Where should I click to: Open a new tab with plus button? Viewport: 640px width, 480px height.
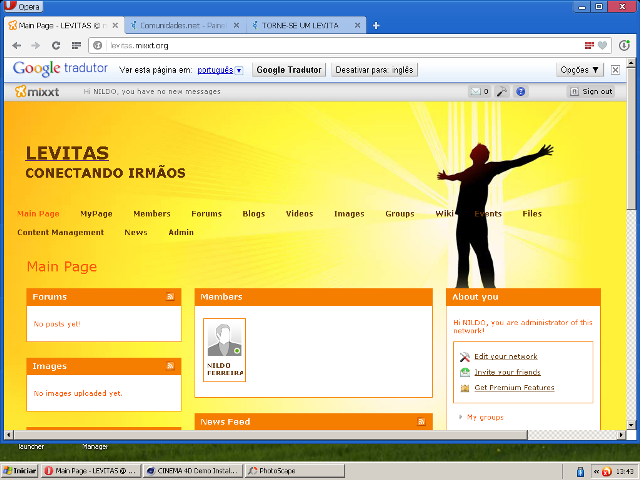[376, 26]
